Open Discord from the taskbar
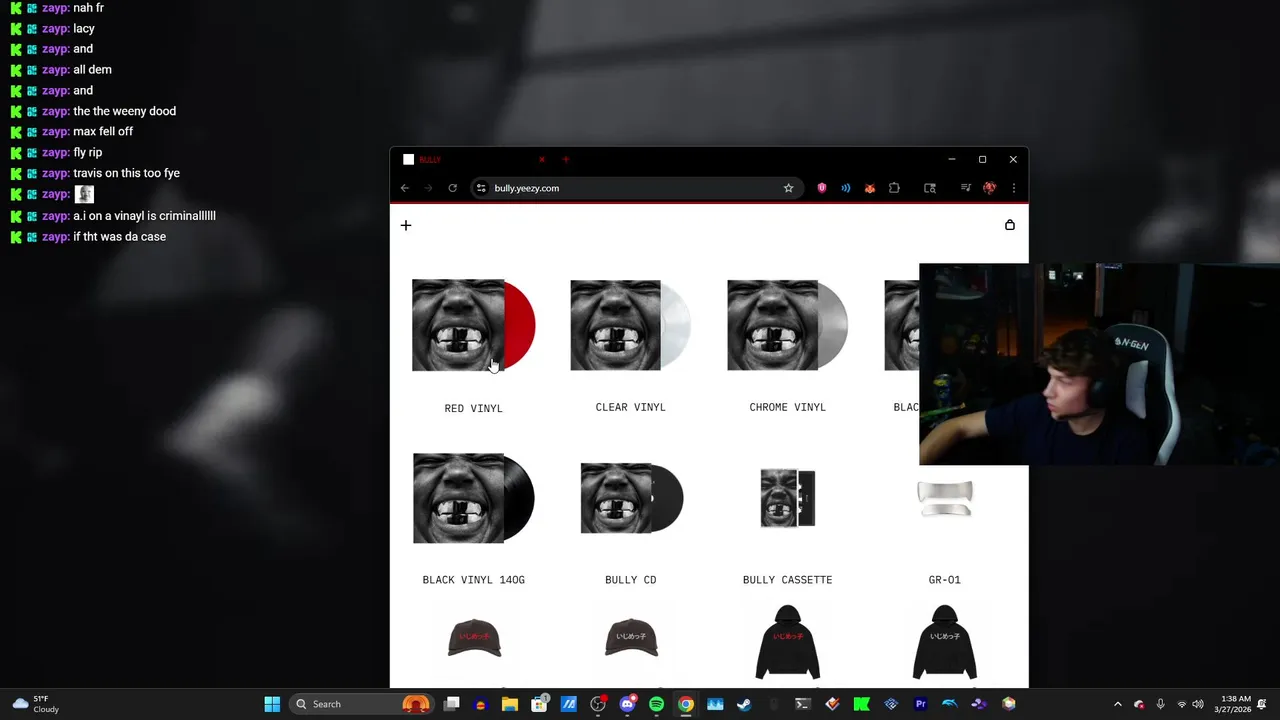Screen dimensions: 1280x720 [x=627, y=704]
